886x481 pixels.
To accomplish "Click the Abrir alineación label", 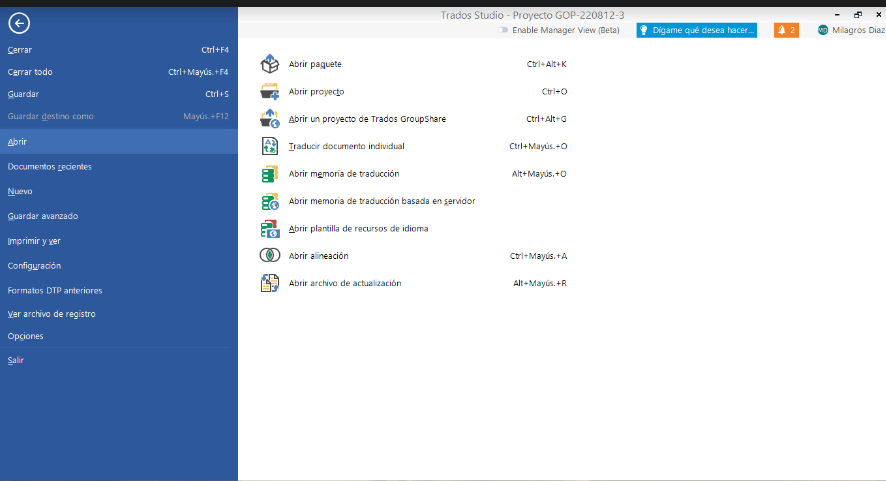I will [318, 255].
